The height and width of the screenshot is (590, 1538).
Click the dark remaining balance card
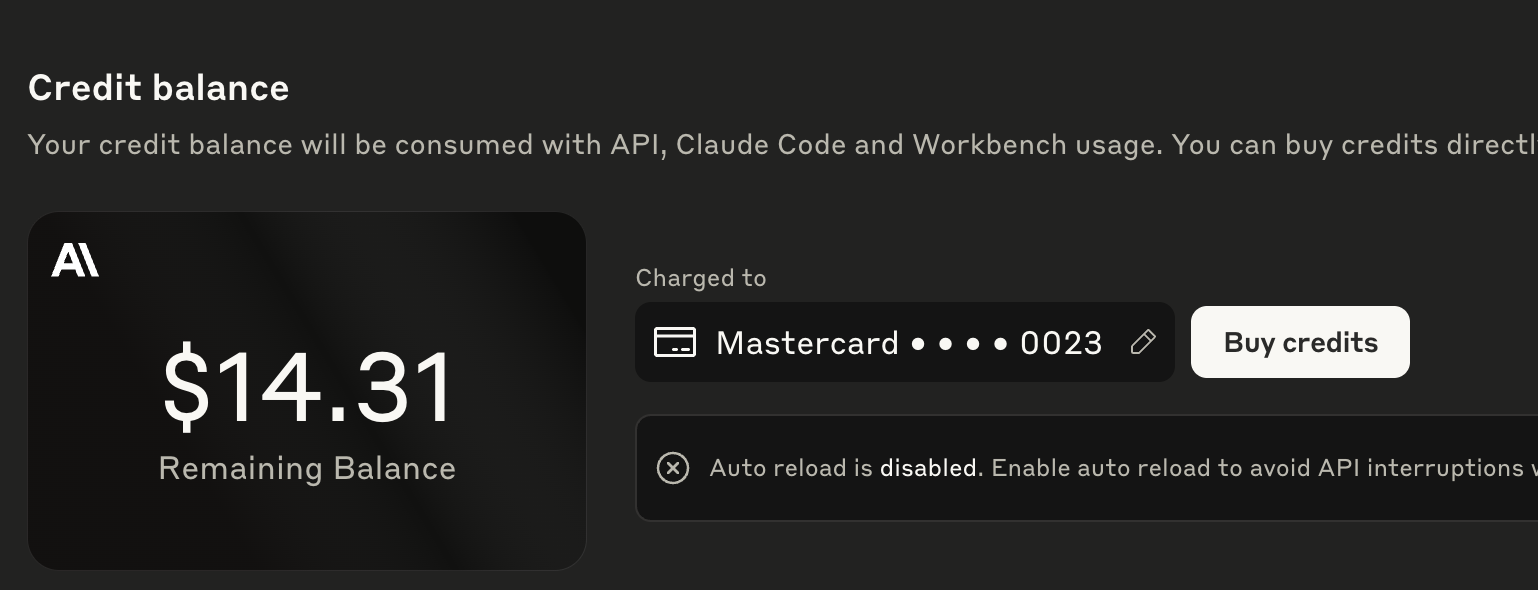(x=307, y=391)
